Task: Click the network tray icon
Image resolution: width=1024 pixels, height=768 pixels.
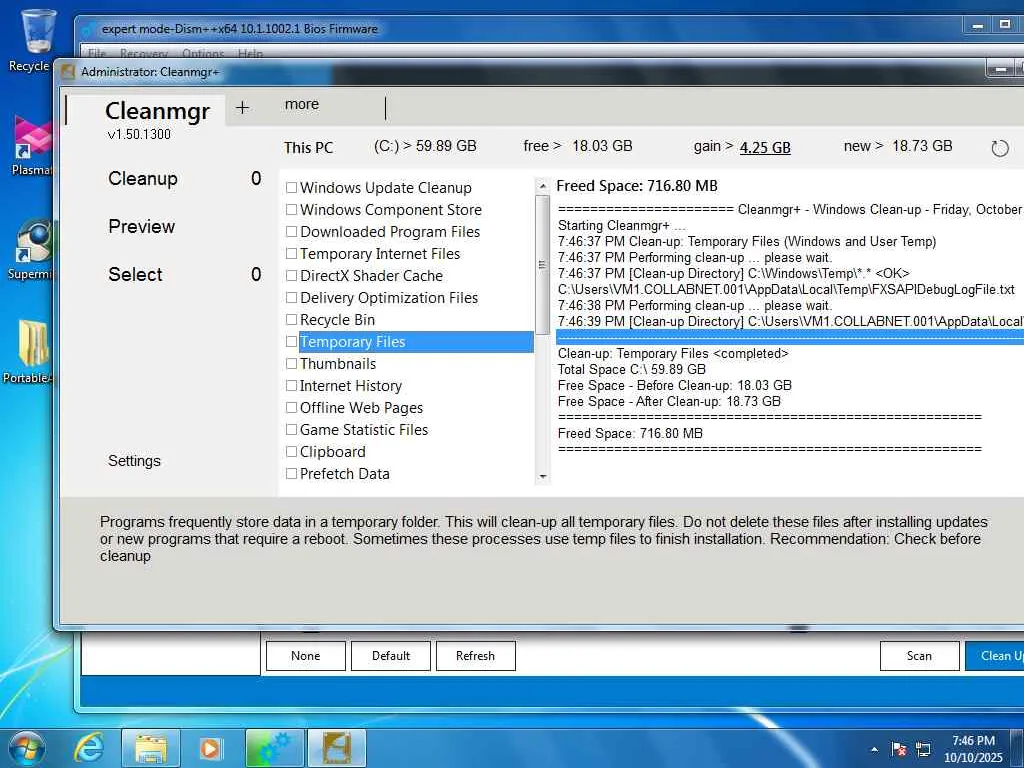Action: click(923, 749)
